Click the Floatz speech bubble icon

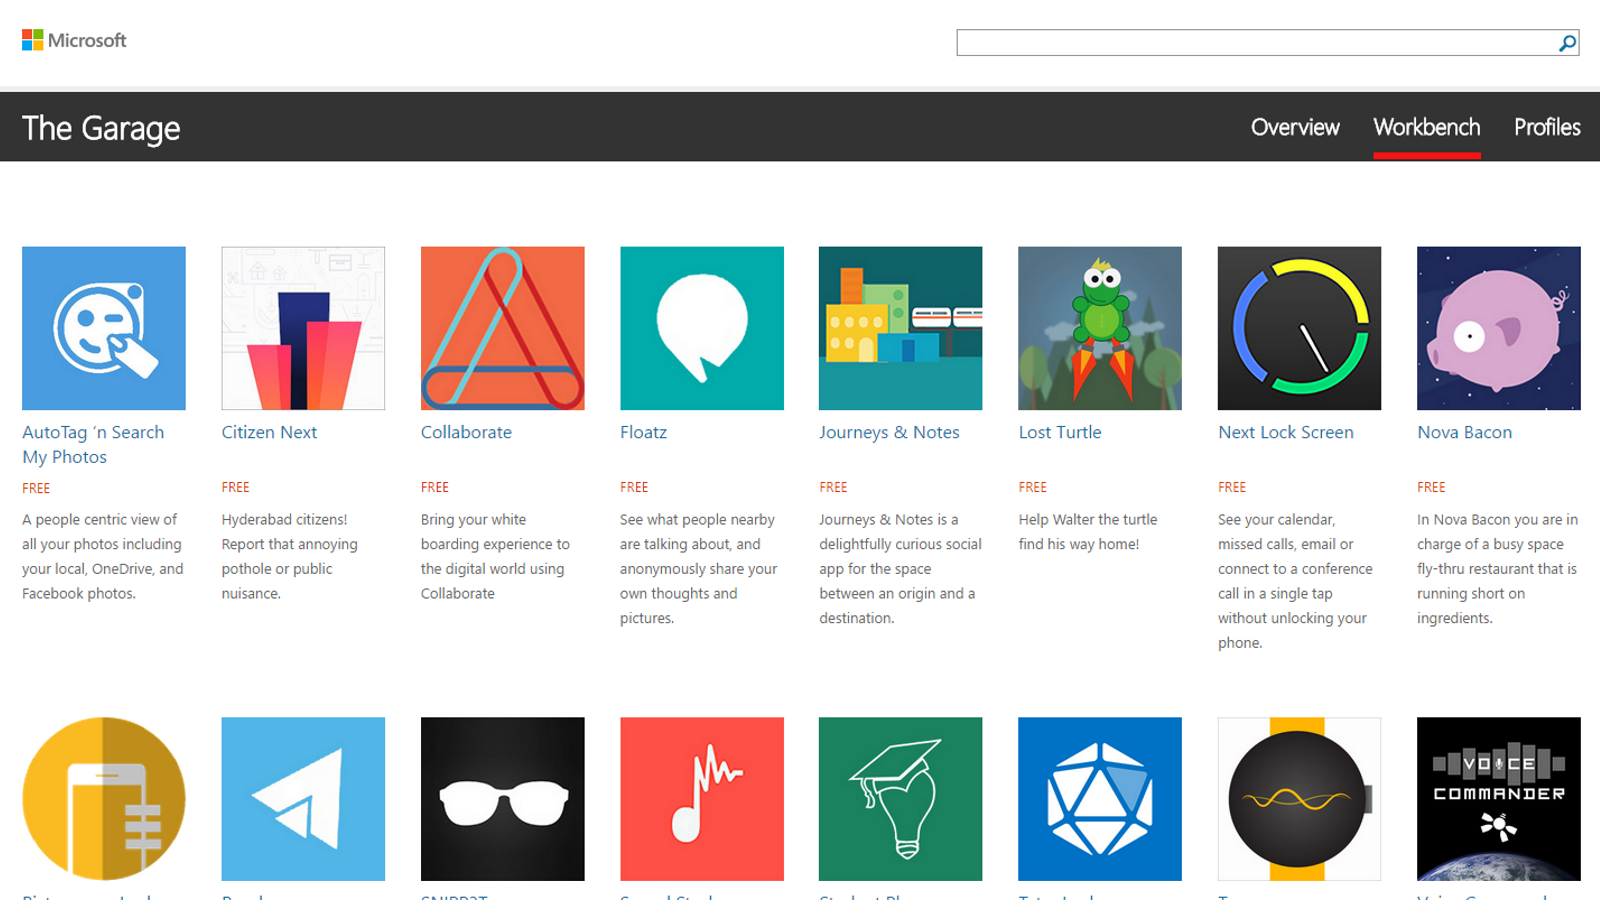coord(701,328)
